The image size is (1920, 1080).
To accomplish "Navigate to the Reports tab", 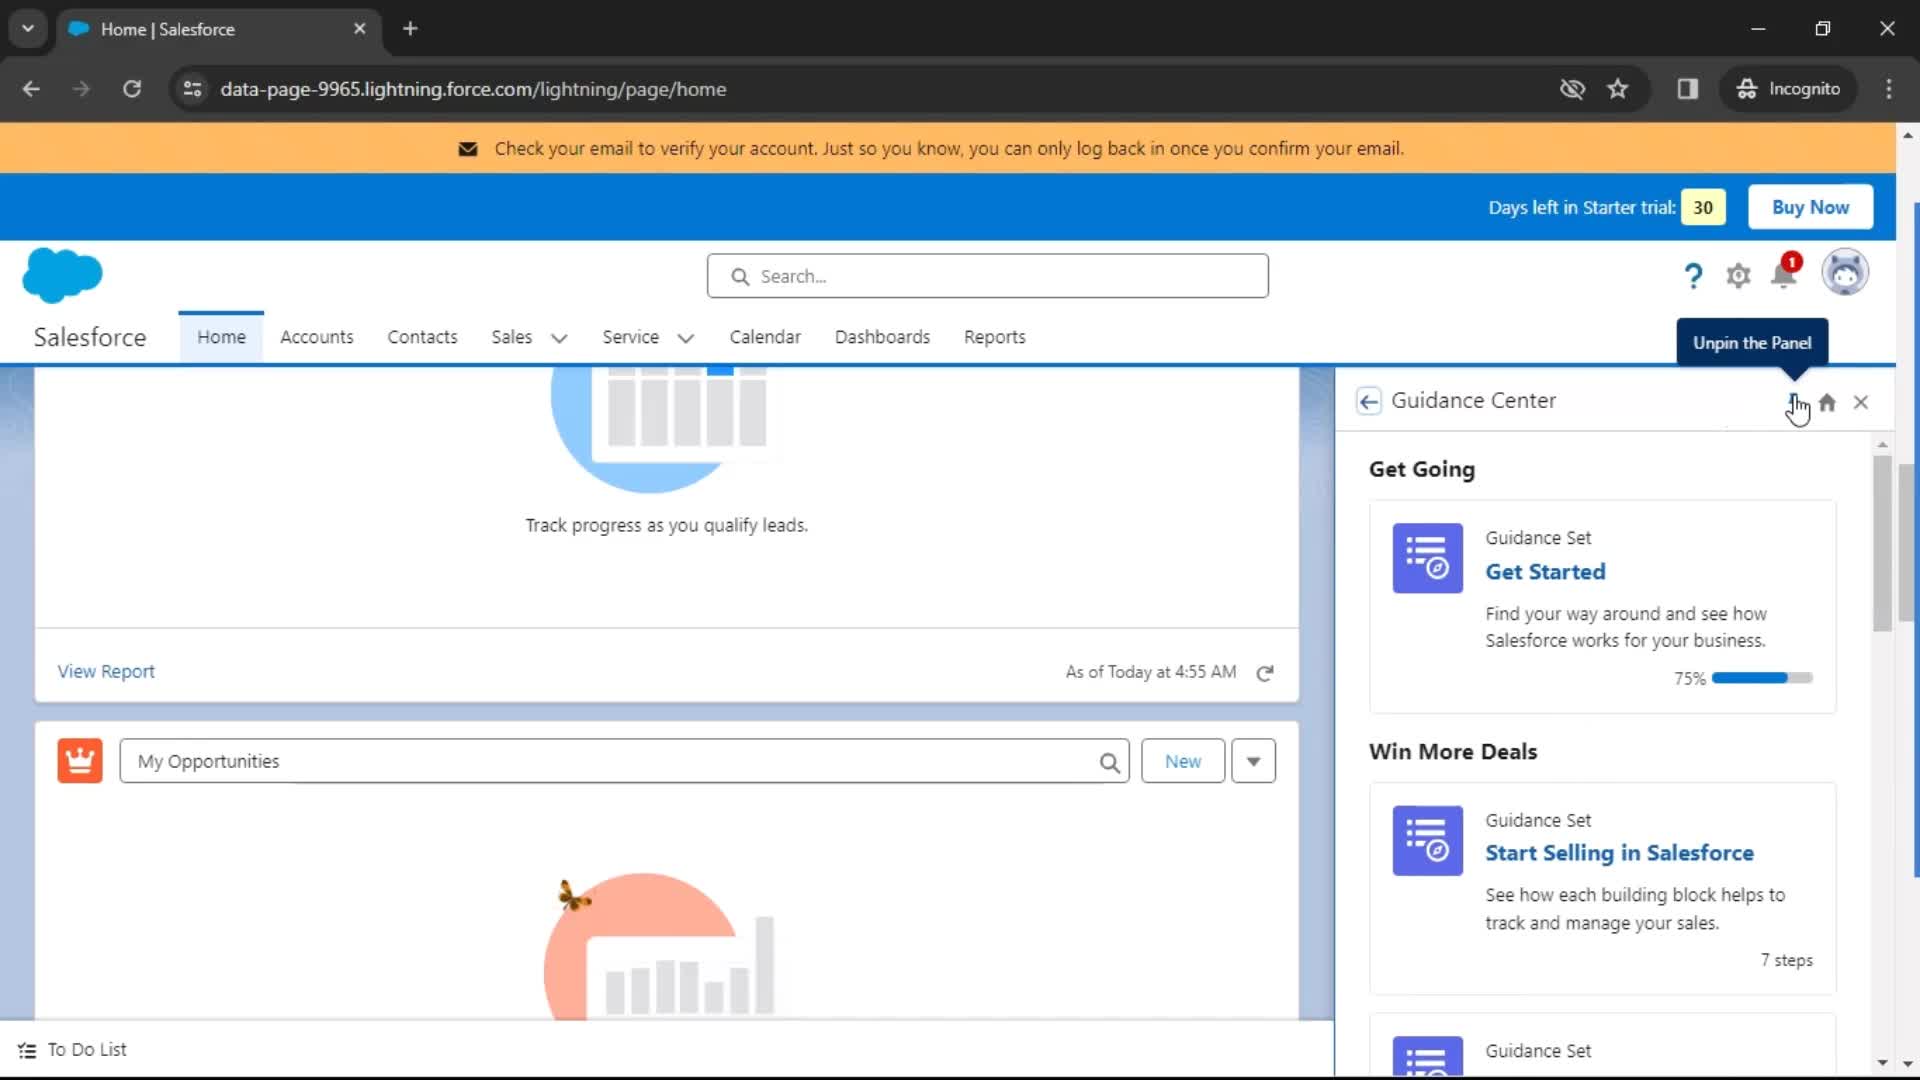I will (x=994, y=337).
